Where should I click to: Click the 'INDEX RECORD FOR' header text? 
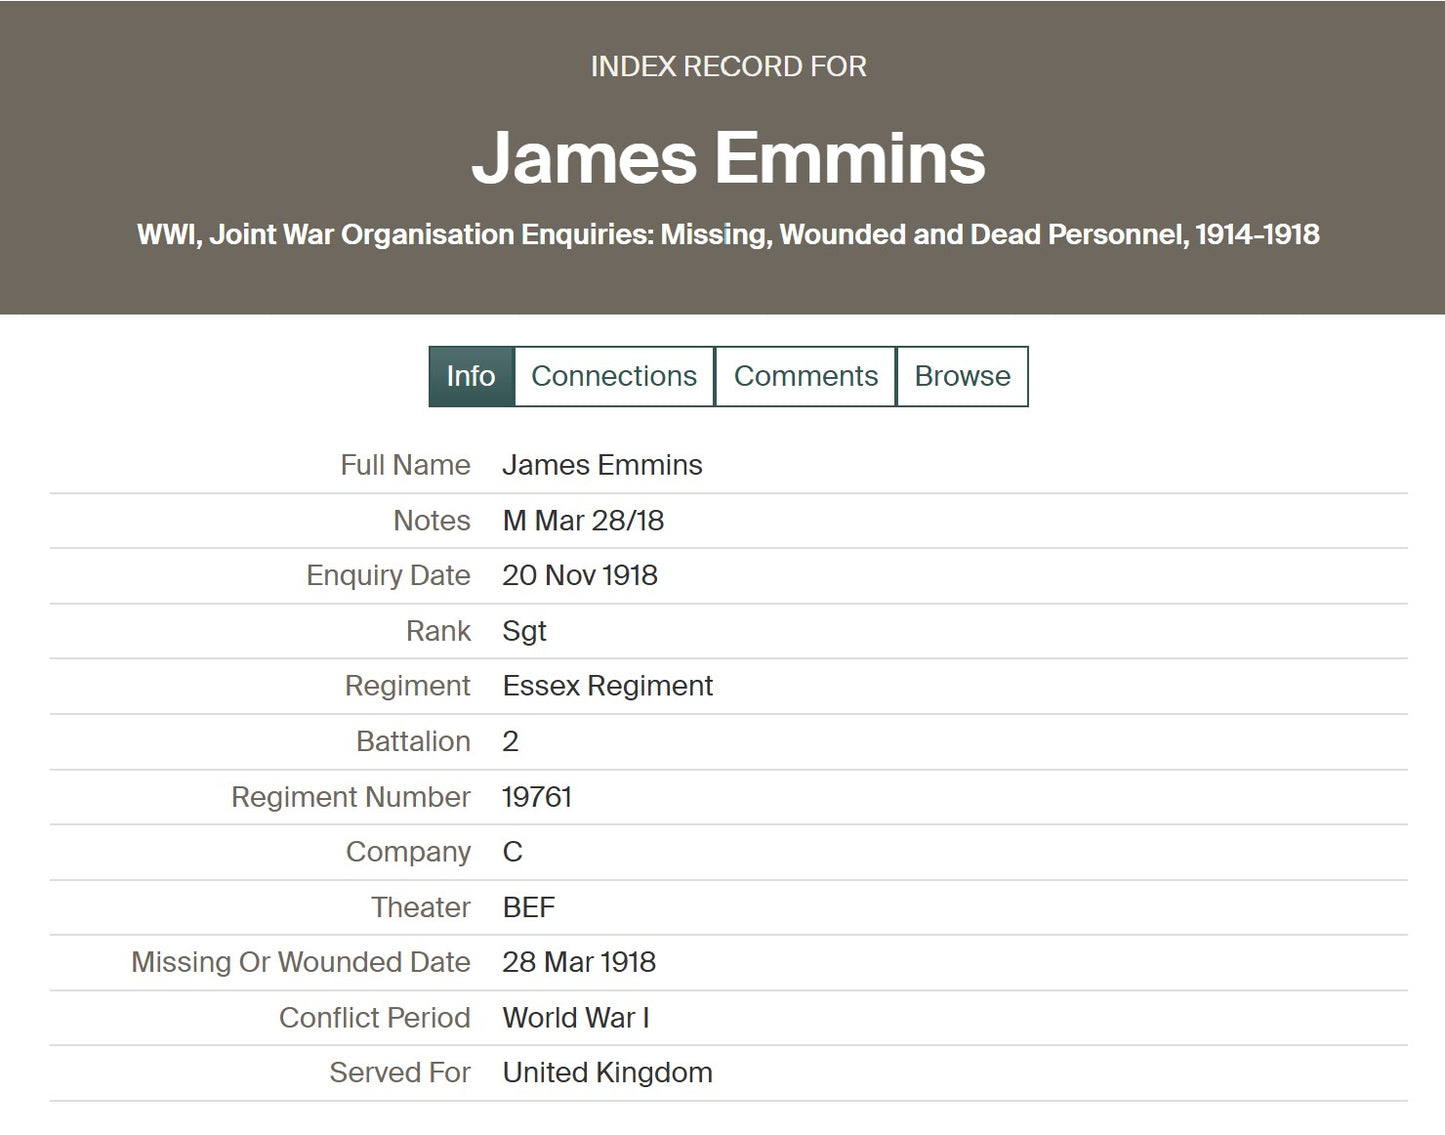pyautogui.click(x=728, y=66)
